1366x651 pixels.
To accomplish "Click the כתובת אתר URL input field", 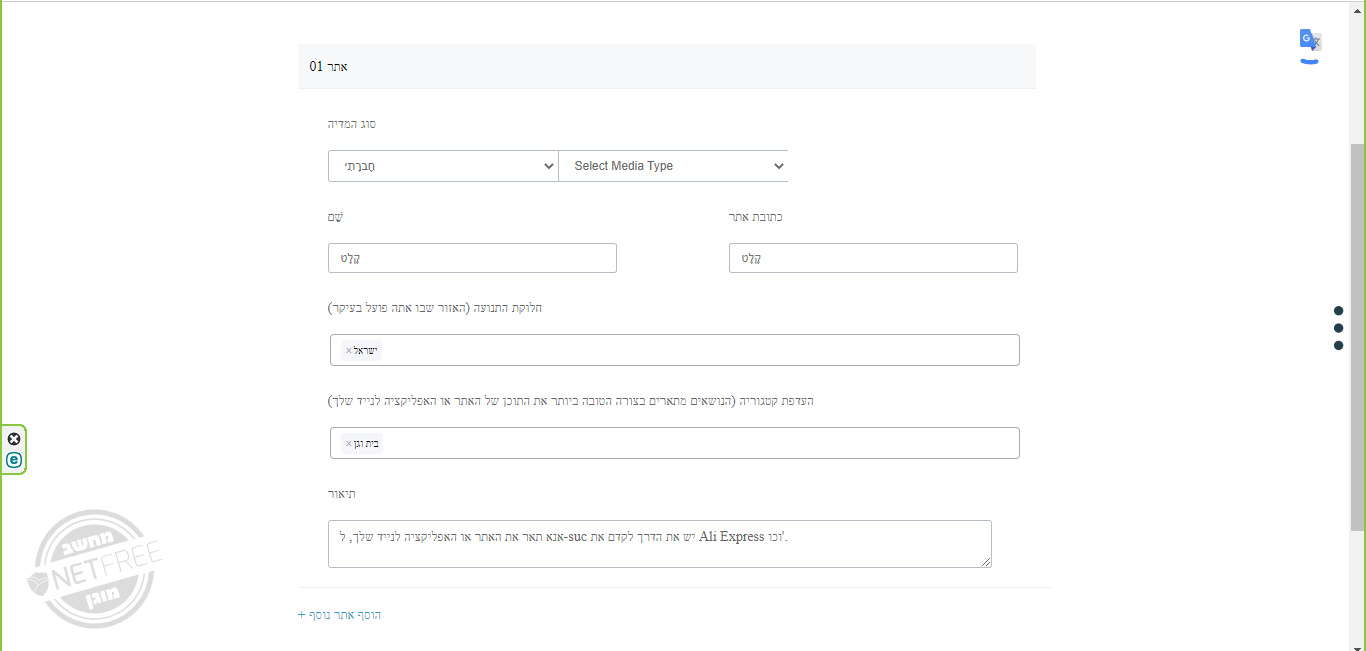I will [x=873, y=258].
